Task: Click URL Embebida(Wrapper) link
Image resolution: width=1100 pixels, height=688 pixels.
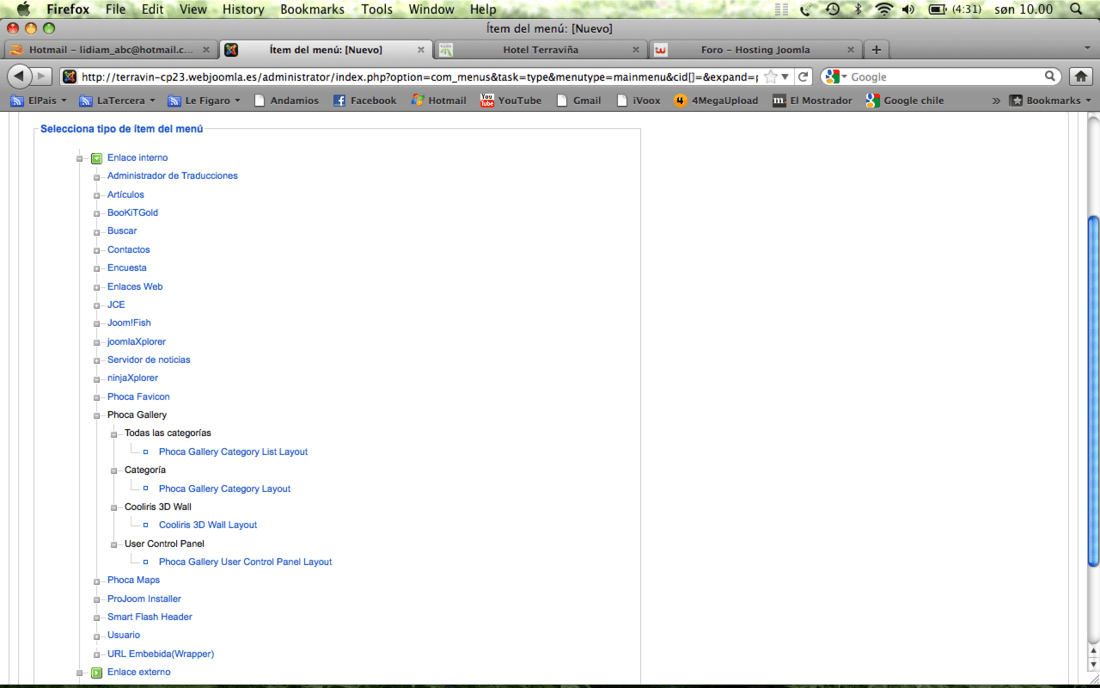Action: (161, 654)
